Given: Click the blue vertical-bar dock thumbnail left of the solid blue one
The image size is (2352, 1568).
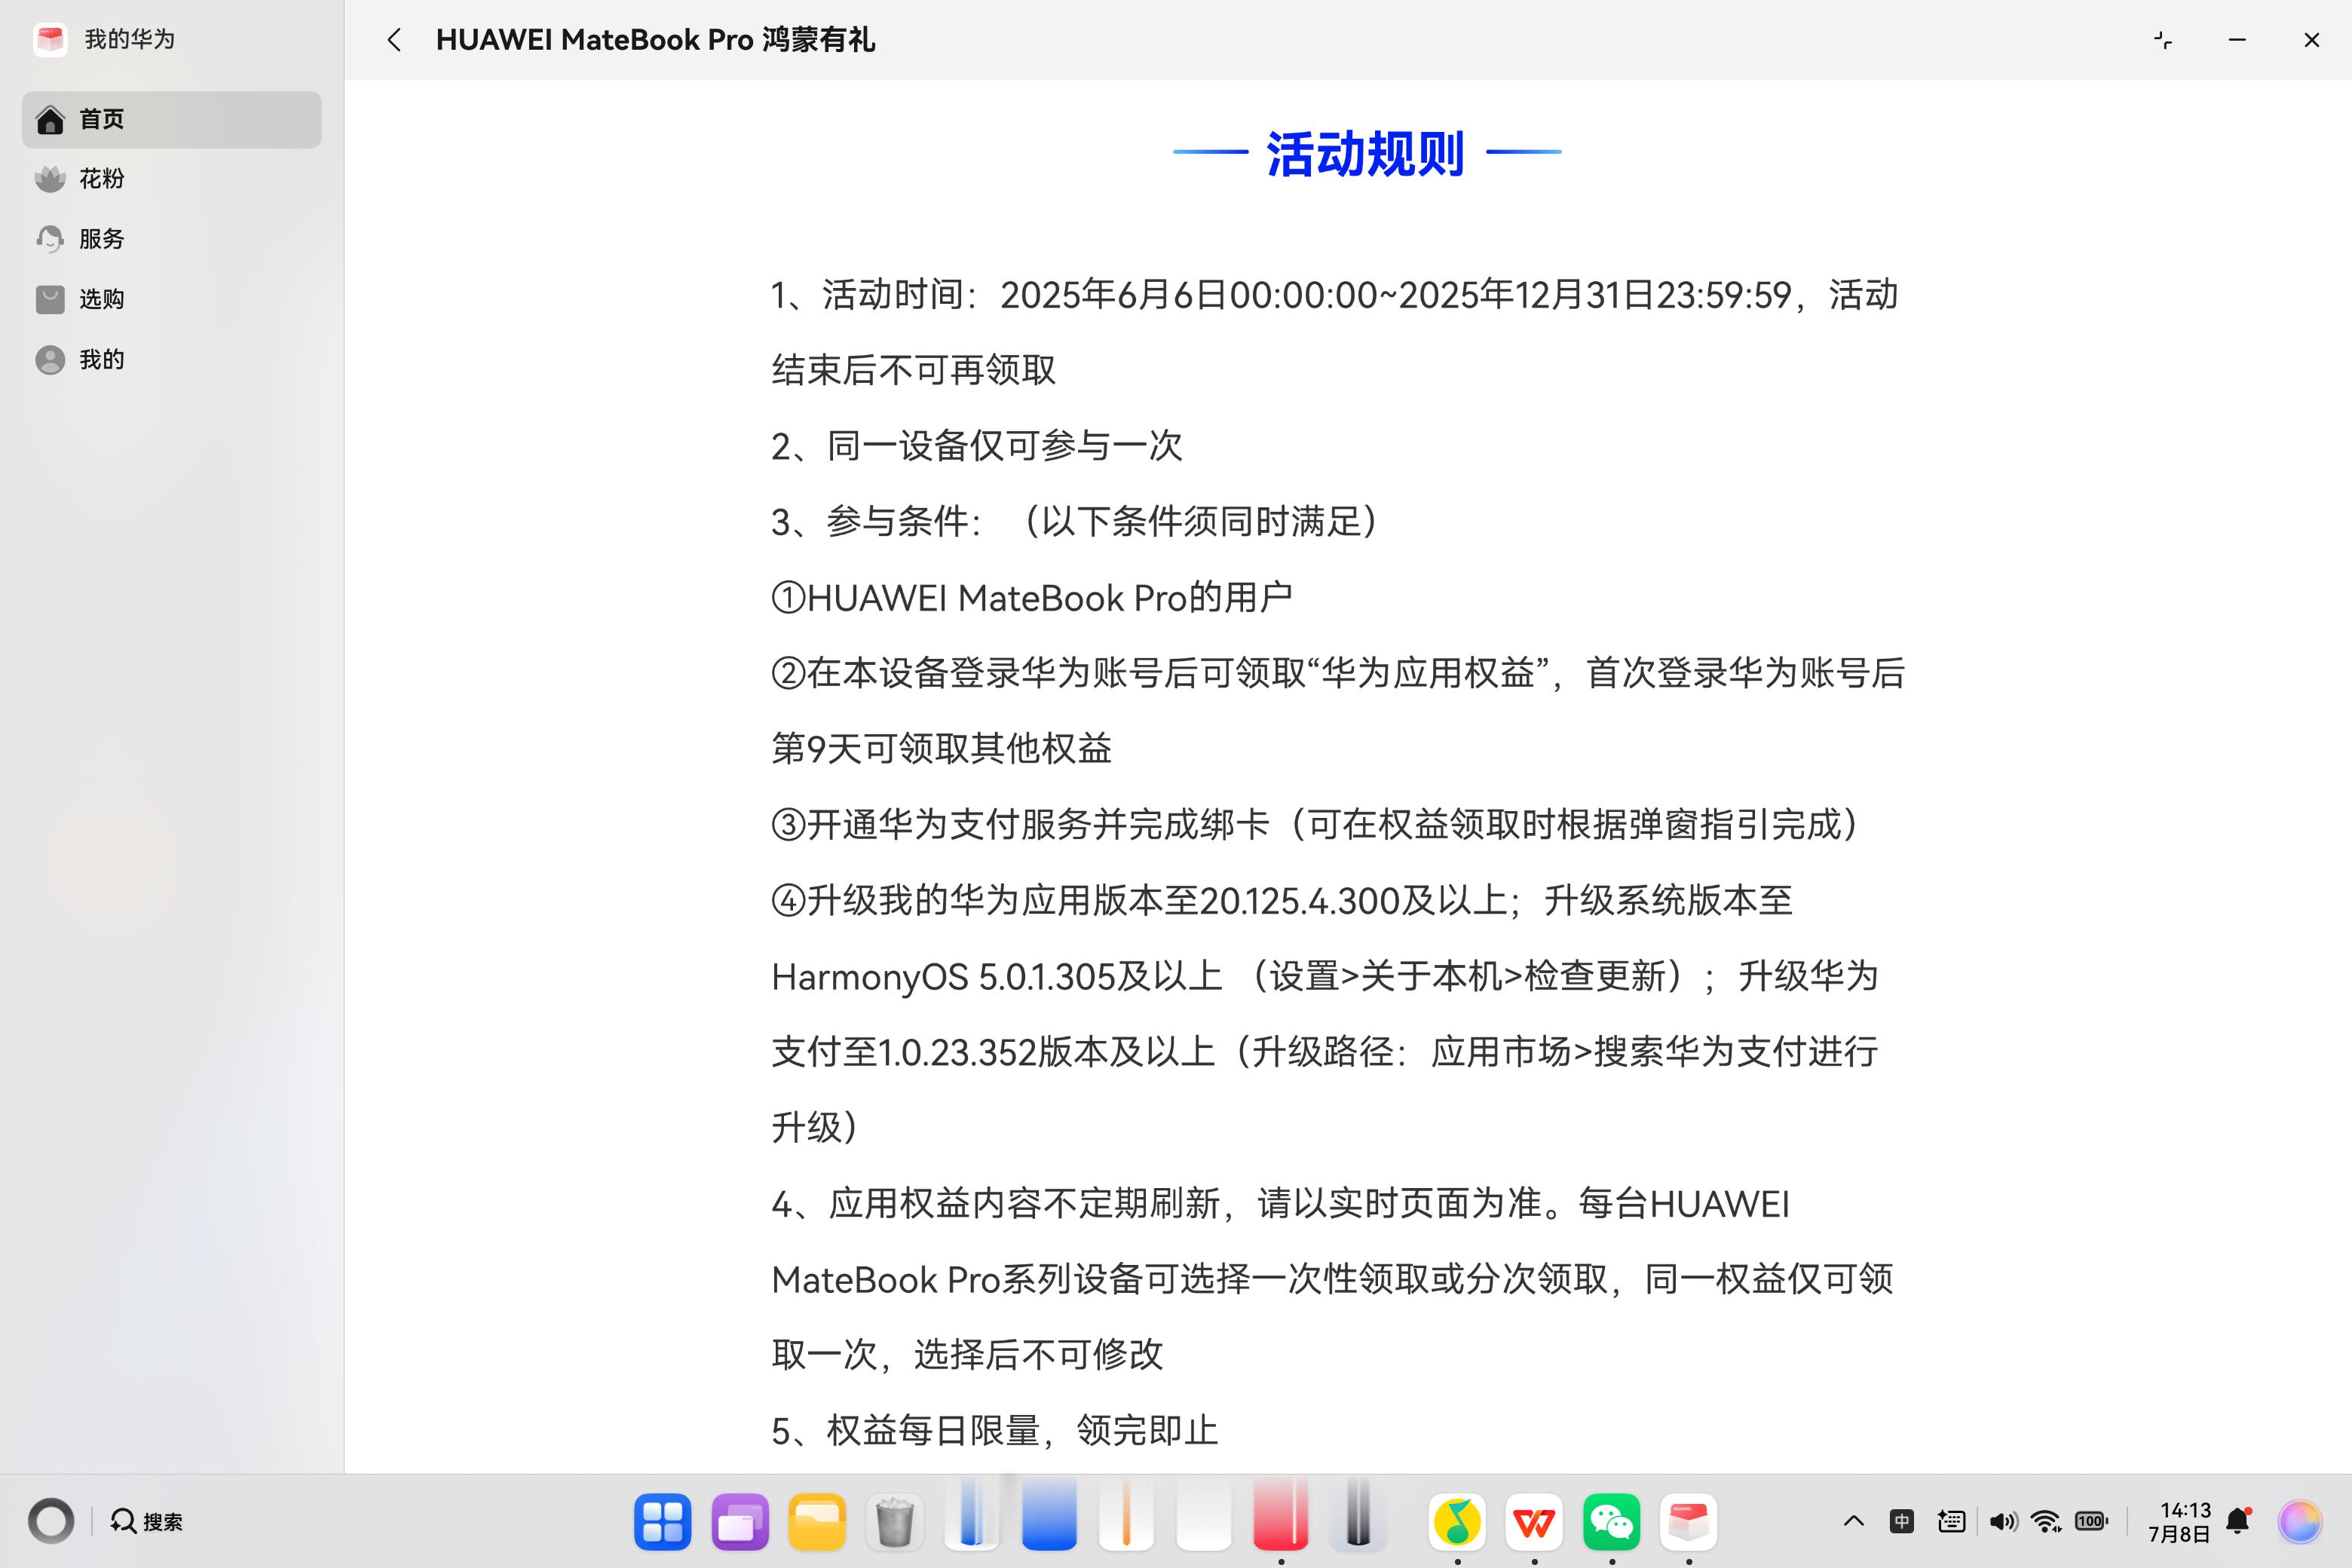Looking at the screenshot, I should click(x=972, y=1514).
